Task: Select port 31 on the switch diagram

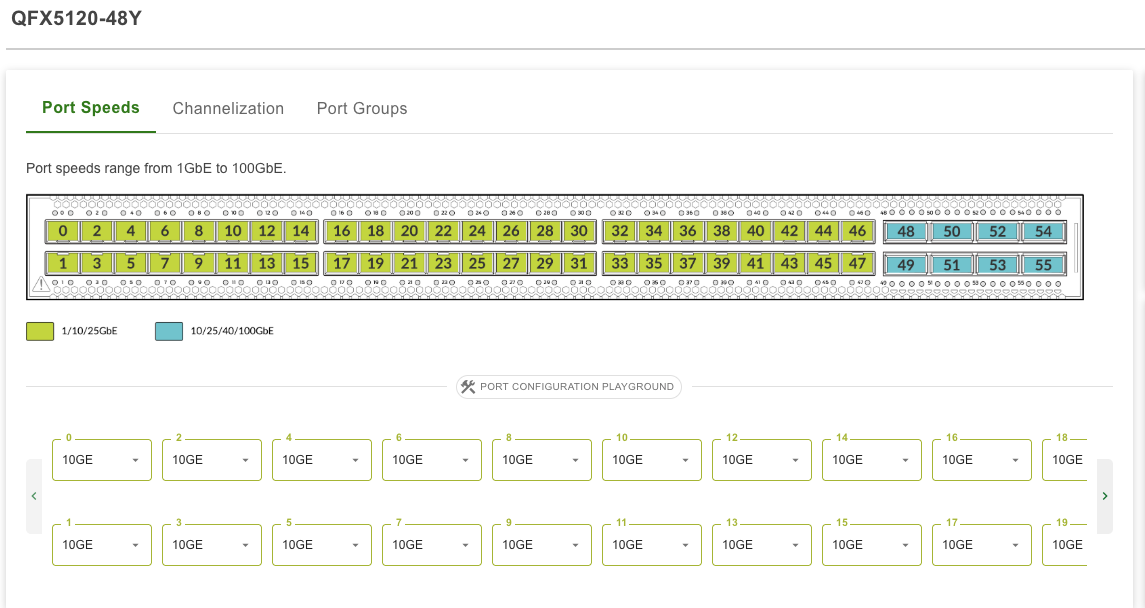Action: point(579,263)
